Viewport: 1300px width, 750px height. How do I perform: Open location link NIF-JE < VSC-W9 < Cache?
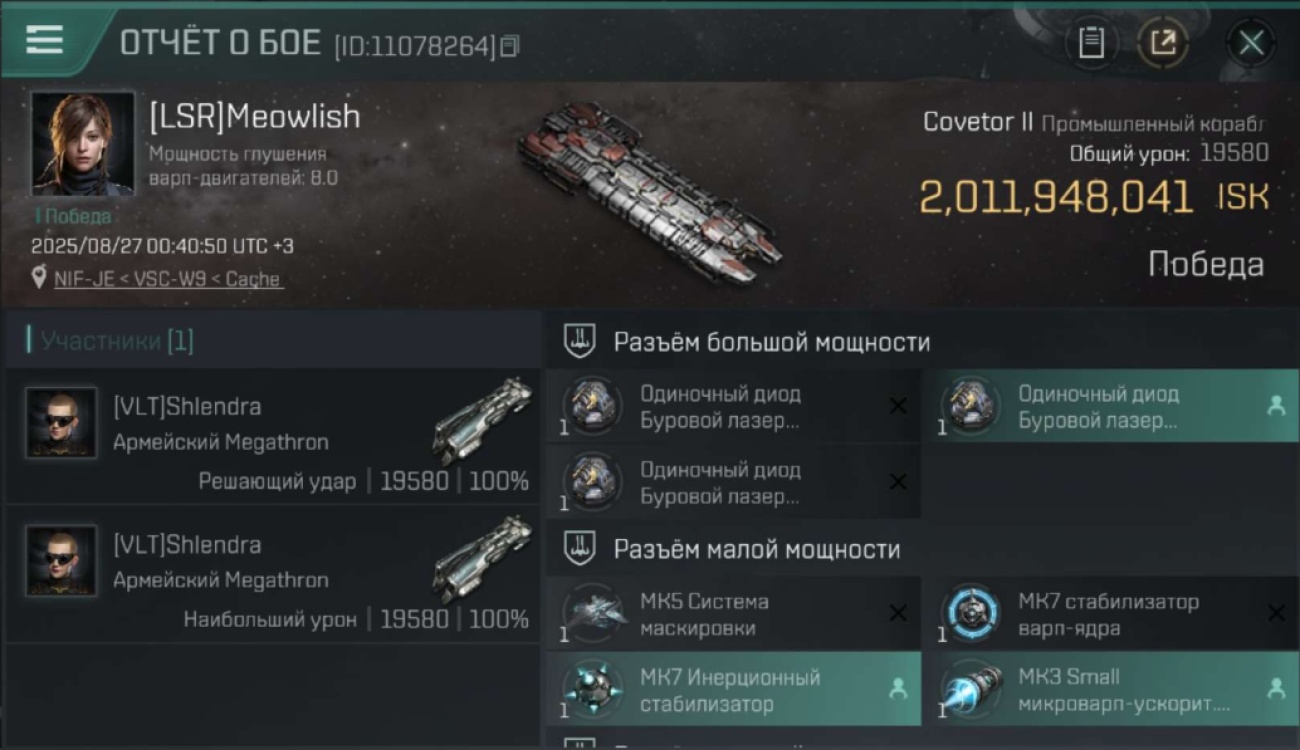pyautogui.click(x=167, y=279)
